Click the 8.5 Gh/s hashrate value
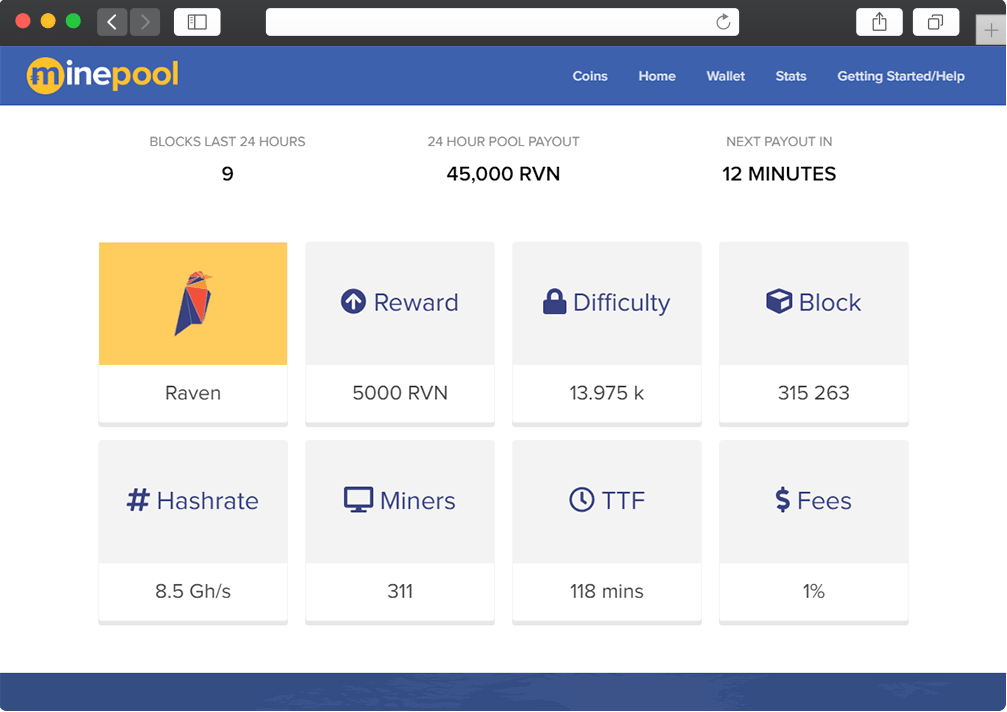Screen dimensions: 1007x712 pyautogui.click(x=193, y=591)
